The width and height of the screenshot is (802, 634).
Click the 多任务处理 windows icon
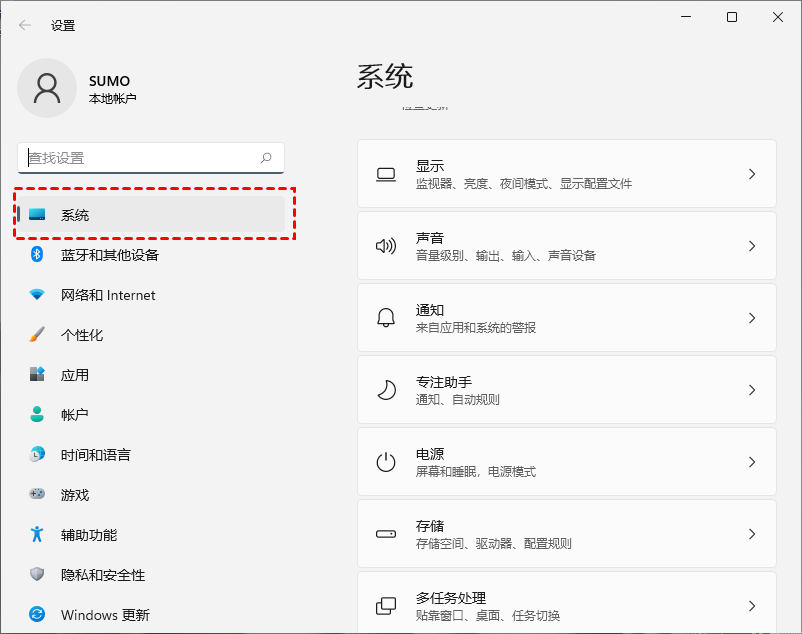tap(386, 606)
